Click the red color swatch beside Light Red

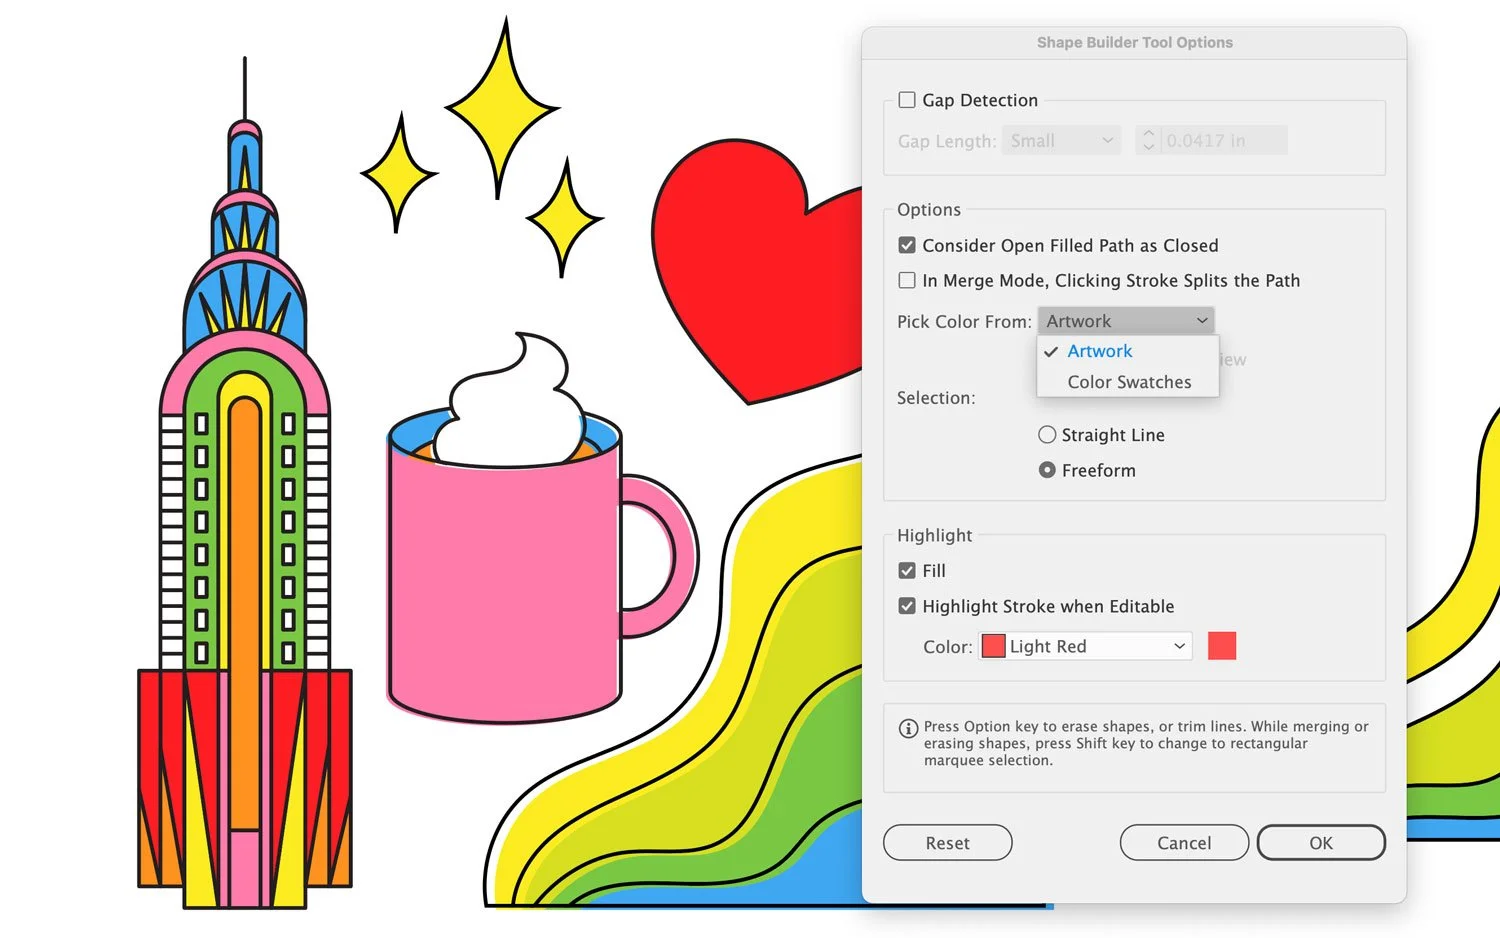tap(1222, 646)
